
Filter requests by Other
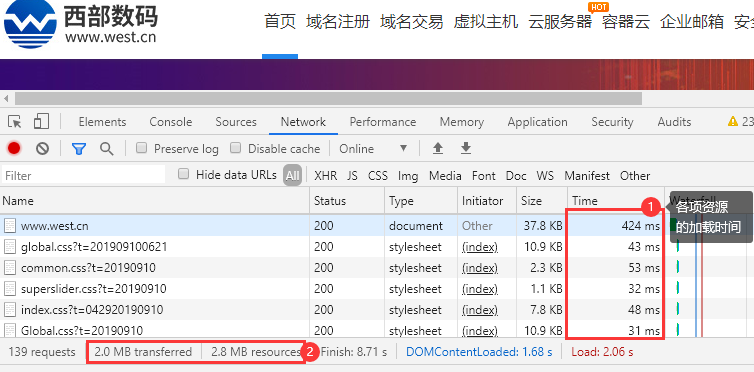tap(635, 176)
